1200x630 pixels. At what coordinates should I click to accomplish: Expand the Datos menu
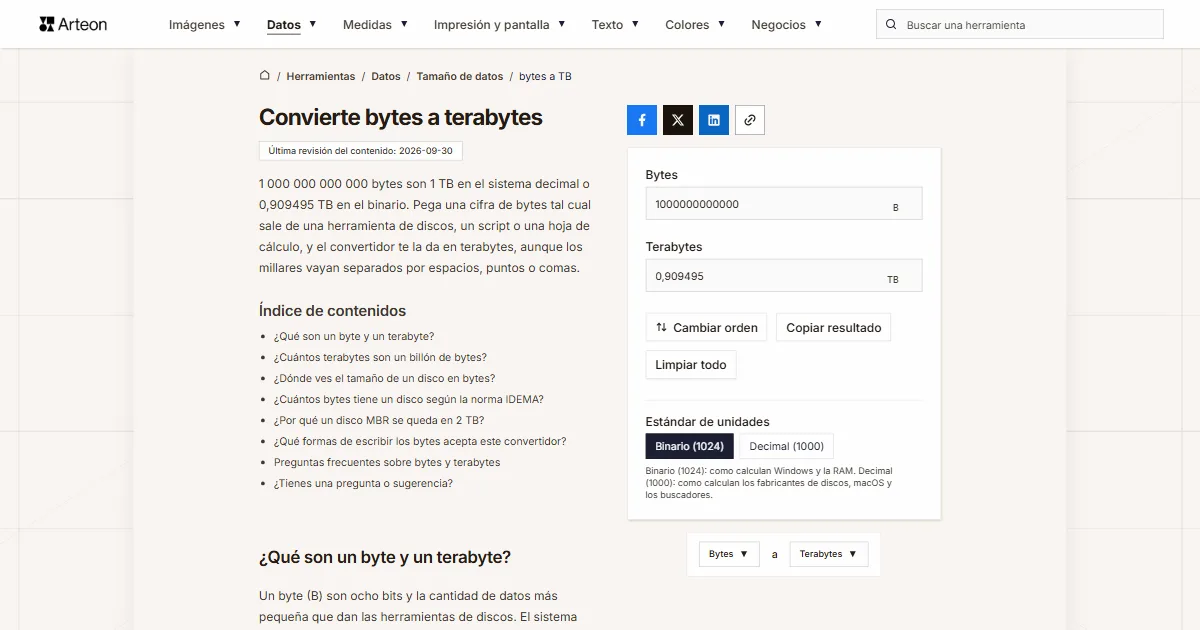pyautogui.click(x=292, y=25)
